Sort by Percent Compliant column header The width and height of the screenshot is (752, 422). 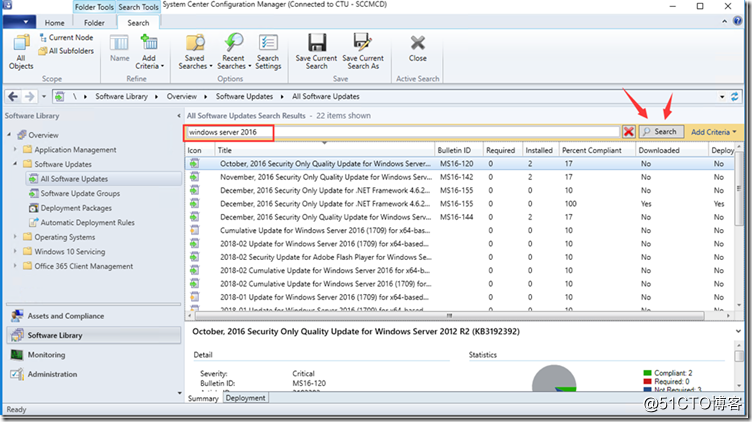click(x=598, y=150)
